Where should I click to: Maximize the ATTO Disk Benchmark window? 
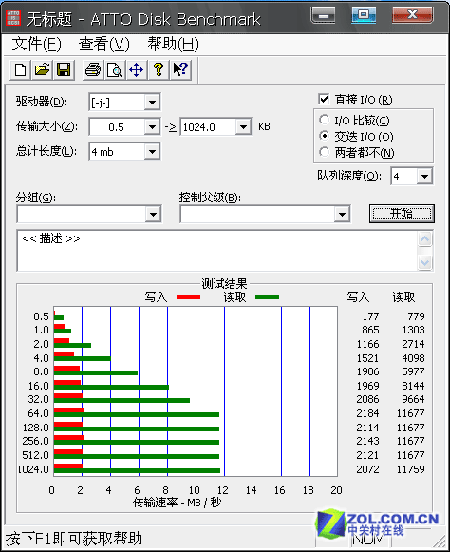[363, 15]
